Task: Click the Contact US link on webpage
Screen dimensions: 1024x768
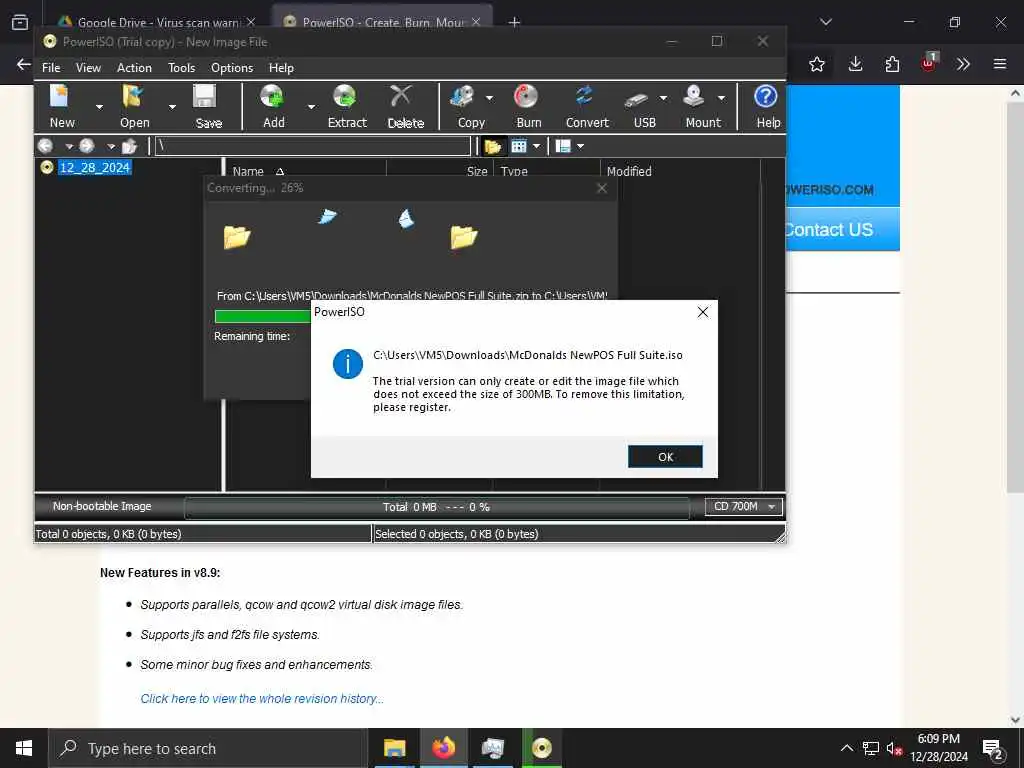Action: pyautogui.click(x=828, y=230)
